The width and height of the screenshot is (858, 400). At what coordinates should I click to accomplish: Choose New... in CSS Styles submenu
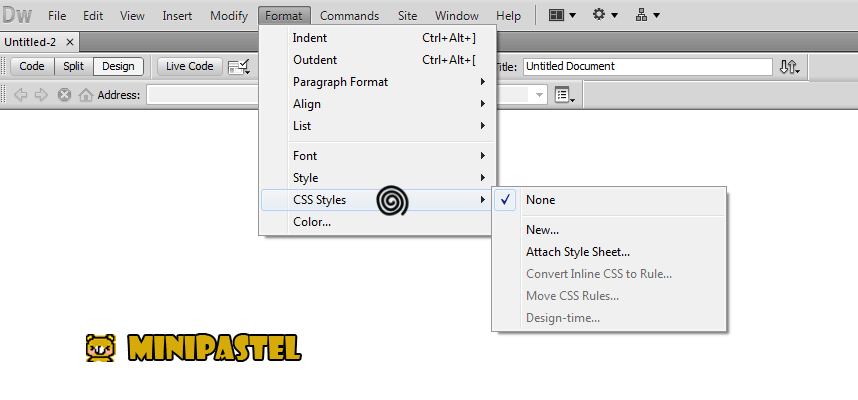click(609, 230)
